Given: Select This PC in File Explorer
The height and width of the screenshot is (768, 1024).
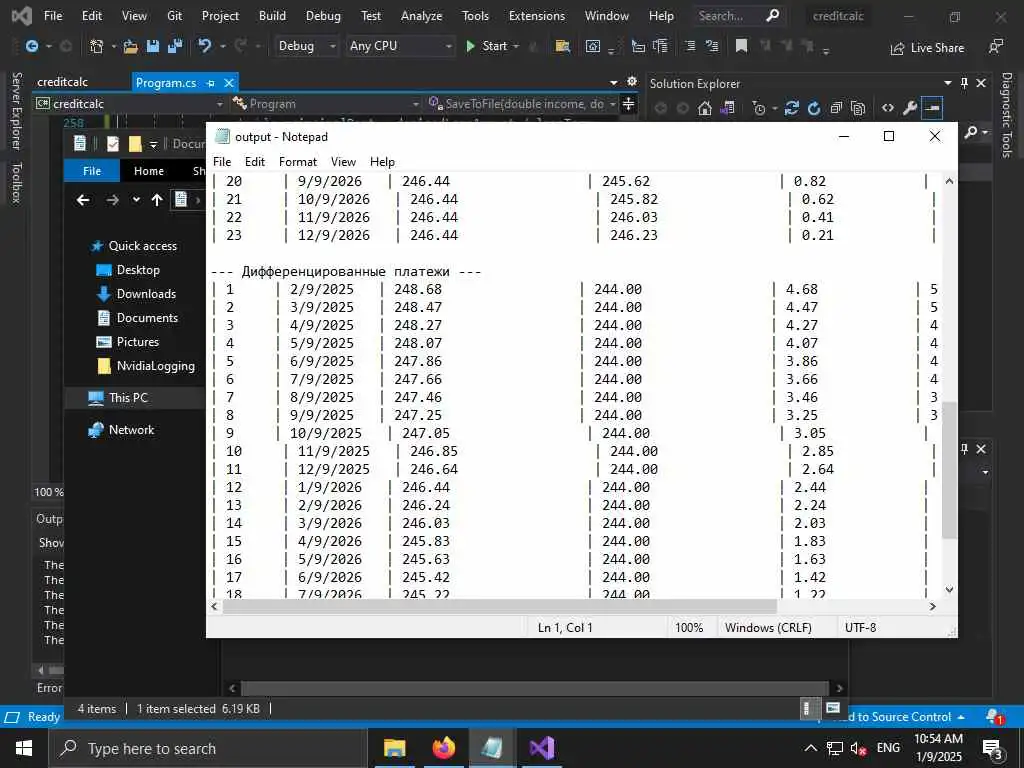Looking at the screenshot, I should click(x=128, y=398).
